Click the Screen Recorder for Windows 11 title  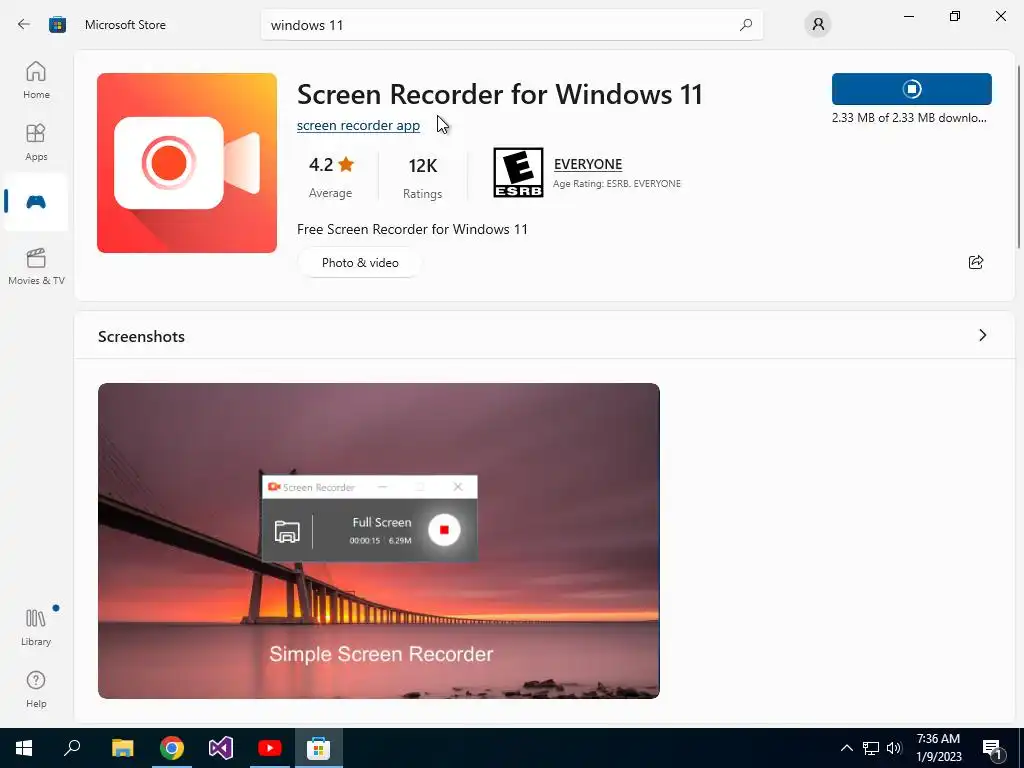point(500,94)
